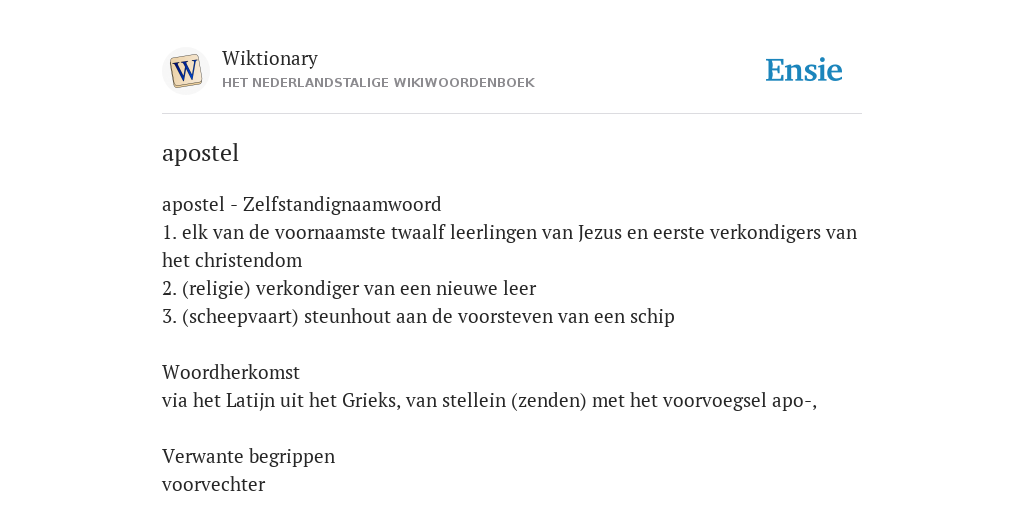The width and height of the screenshot is (1024, 512).
Task: Click the horizontal divider below the header
Action: pyautogui.click(x=512, y=114)
